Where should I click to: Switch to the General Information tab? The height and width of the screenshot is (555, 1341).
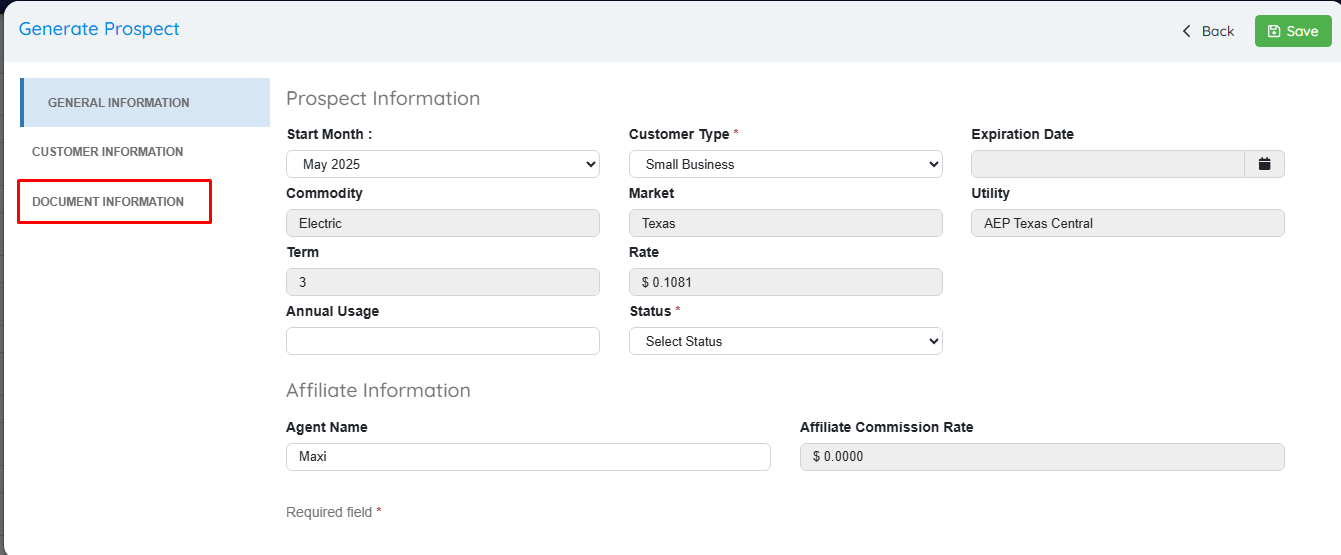tap(118, 103)
